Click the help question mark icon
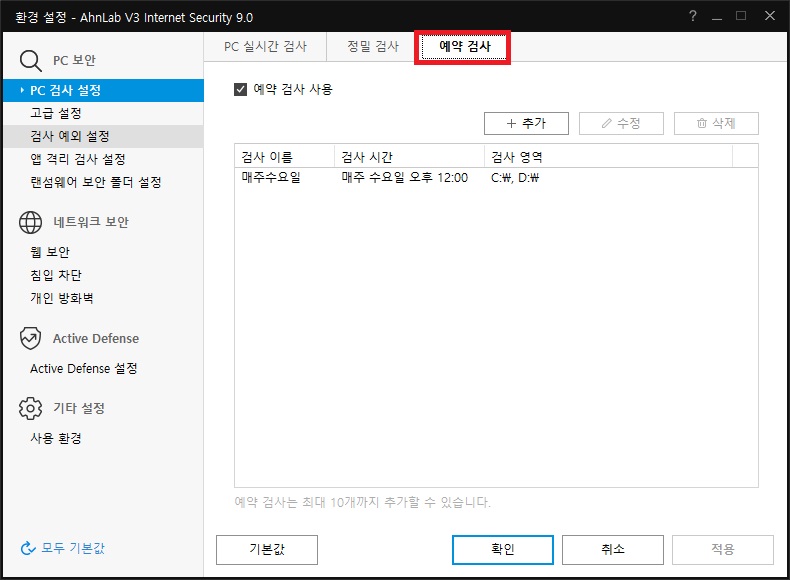This screenshot has width=790, height=580. click(692, 16)
